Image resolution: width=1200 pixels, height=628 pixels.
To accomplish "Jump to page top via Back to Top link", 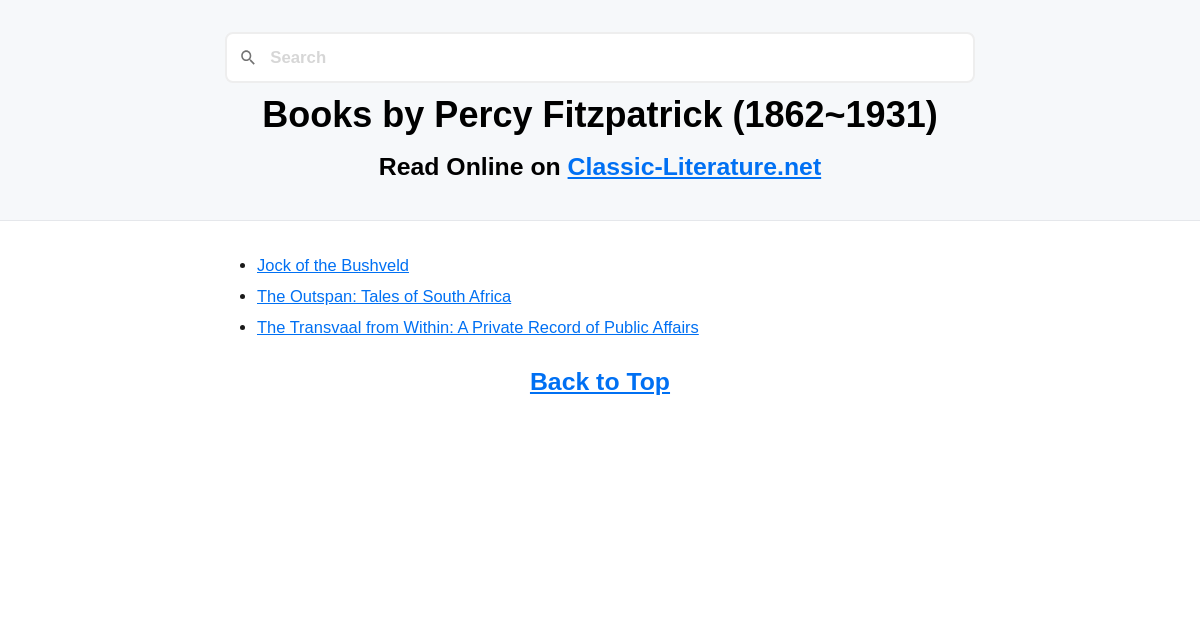I will tap(599, 381).
